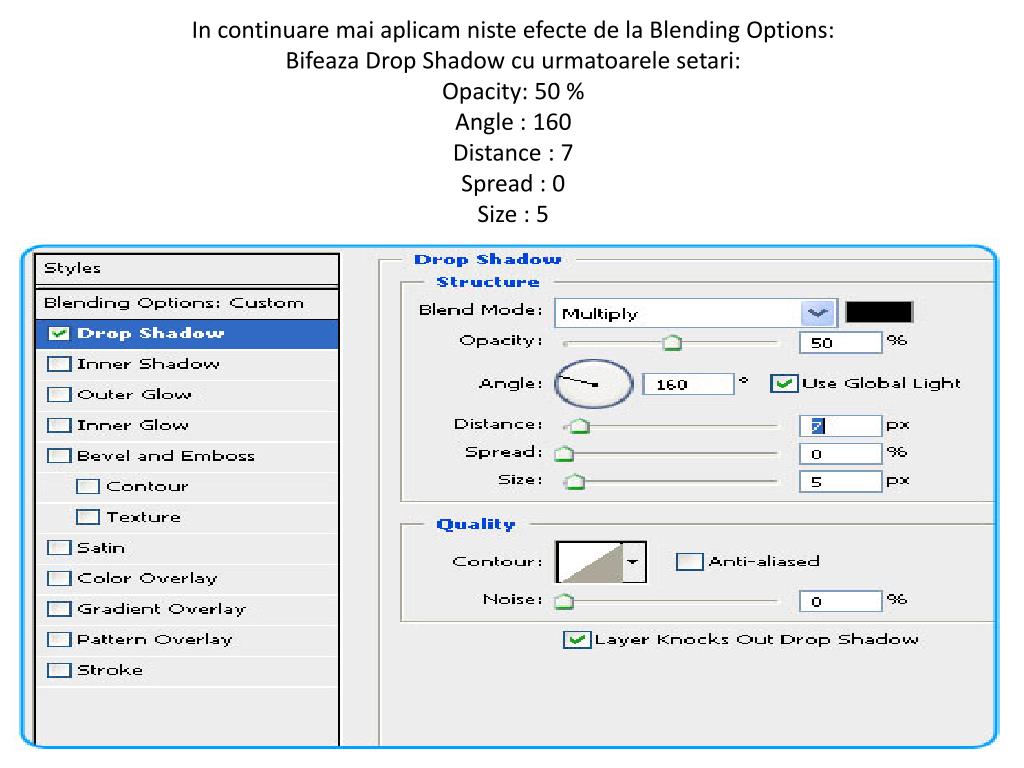The width and height of the screenshot is (1024, 768).
Task: Enable the Inner Glow checkbox
Action: pyautogui.click(x=59, y=425)
